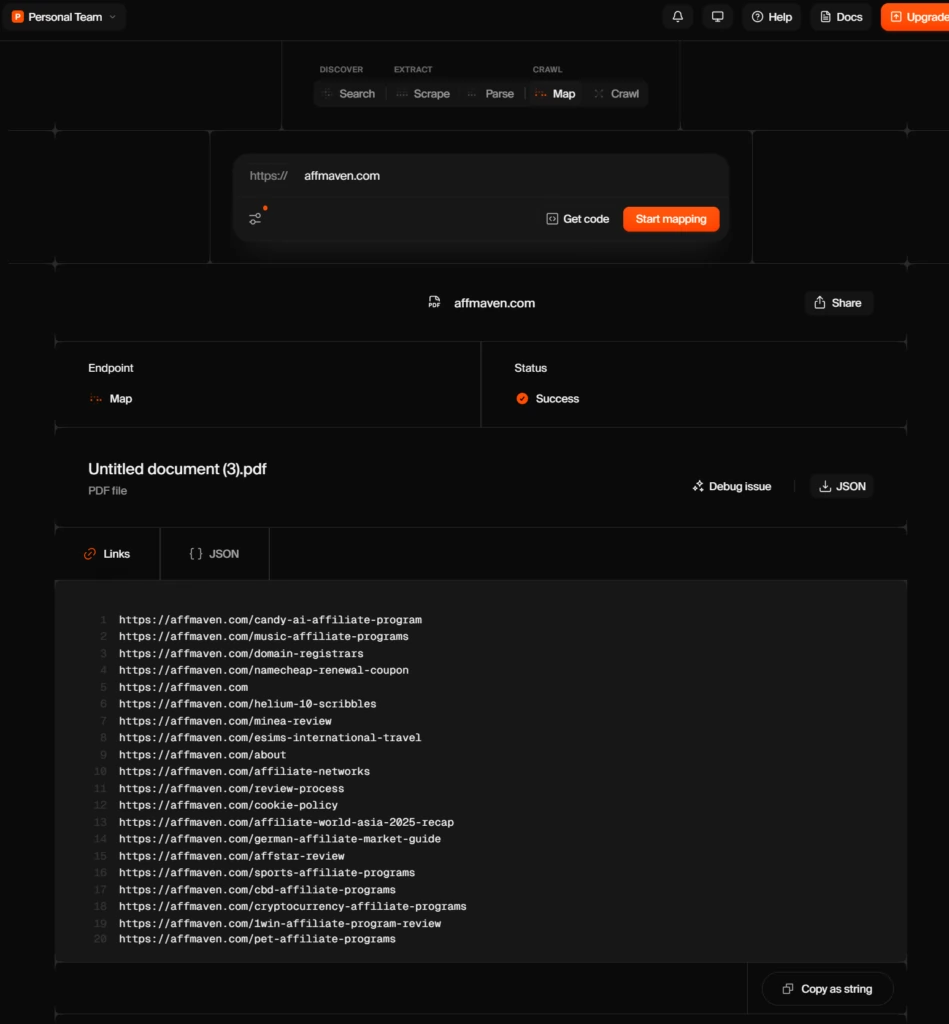Click the sports-affiliate-programs link

point(267,872)
